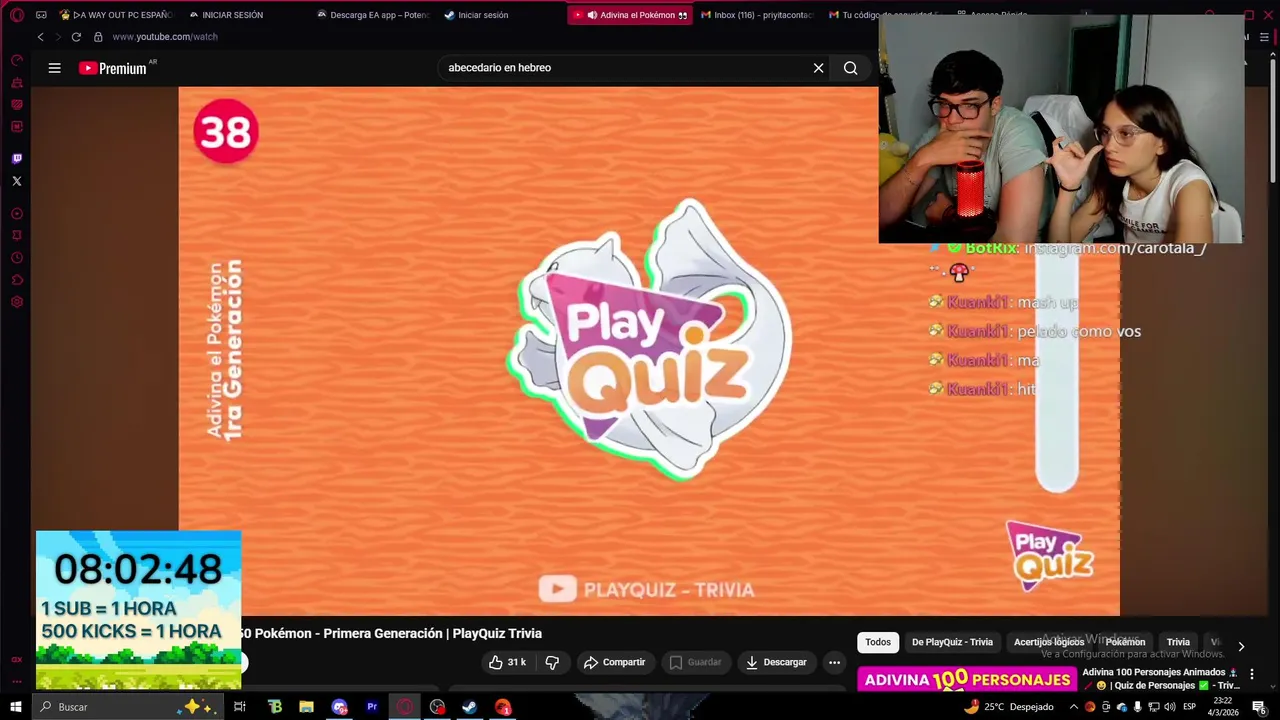Mute audio on the Adivina el Pokémon tab
1280x720 pixels.
coord(592,15)
